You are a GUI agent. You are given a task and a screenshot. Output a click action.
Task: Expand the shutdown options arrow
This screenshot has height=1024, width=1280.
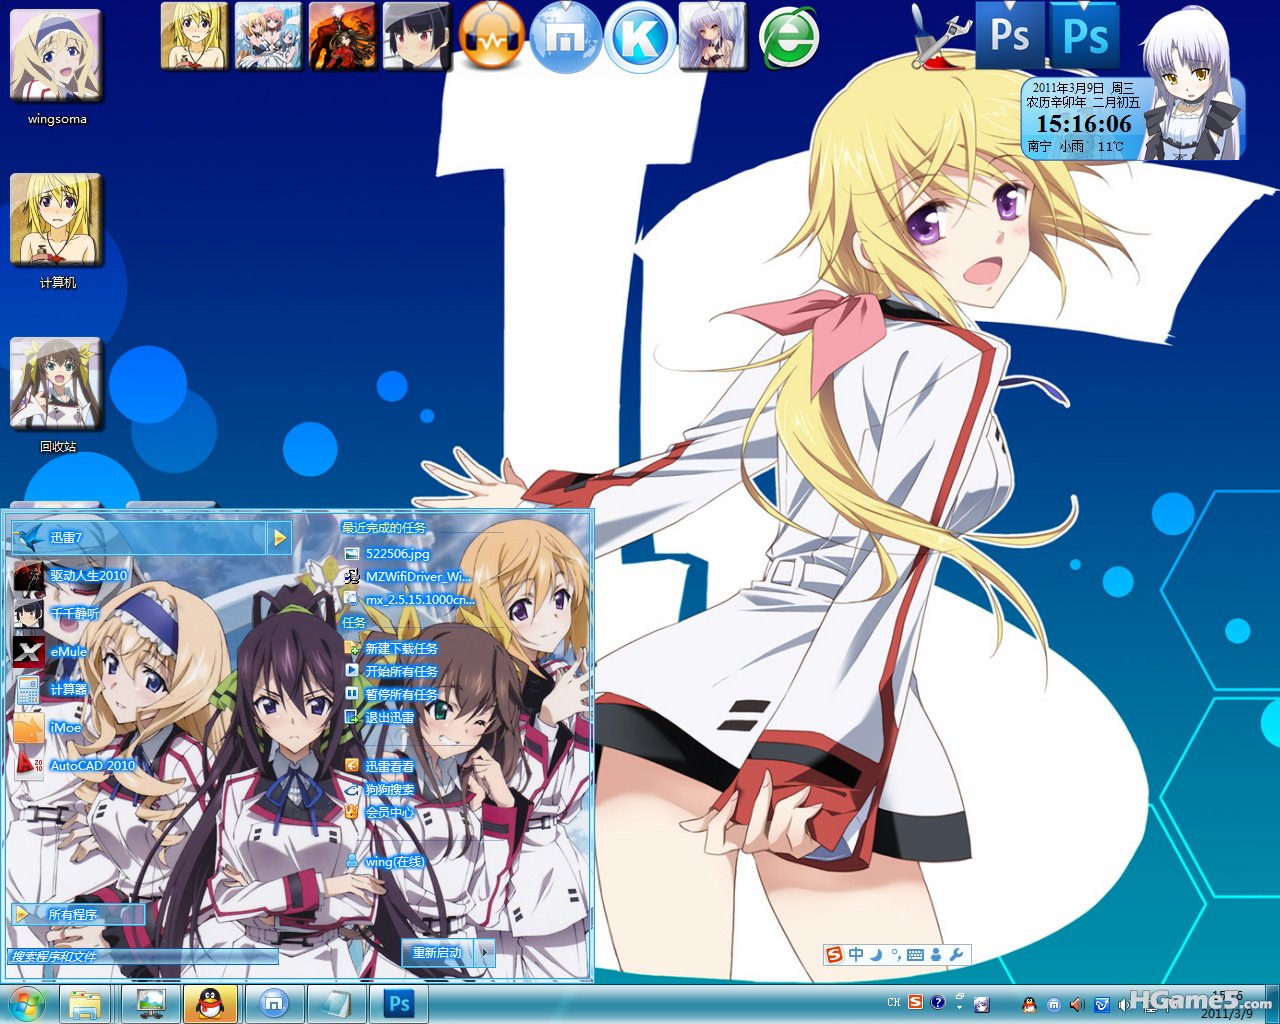click(485, 952)
